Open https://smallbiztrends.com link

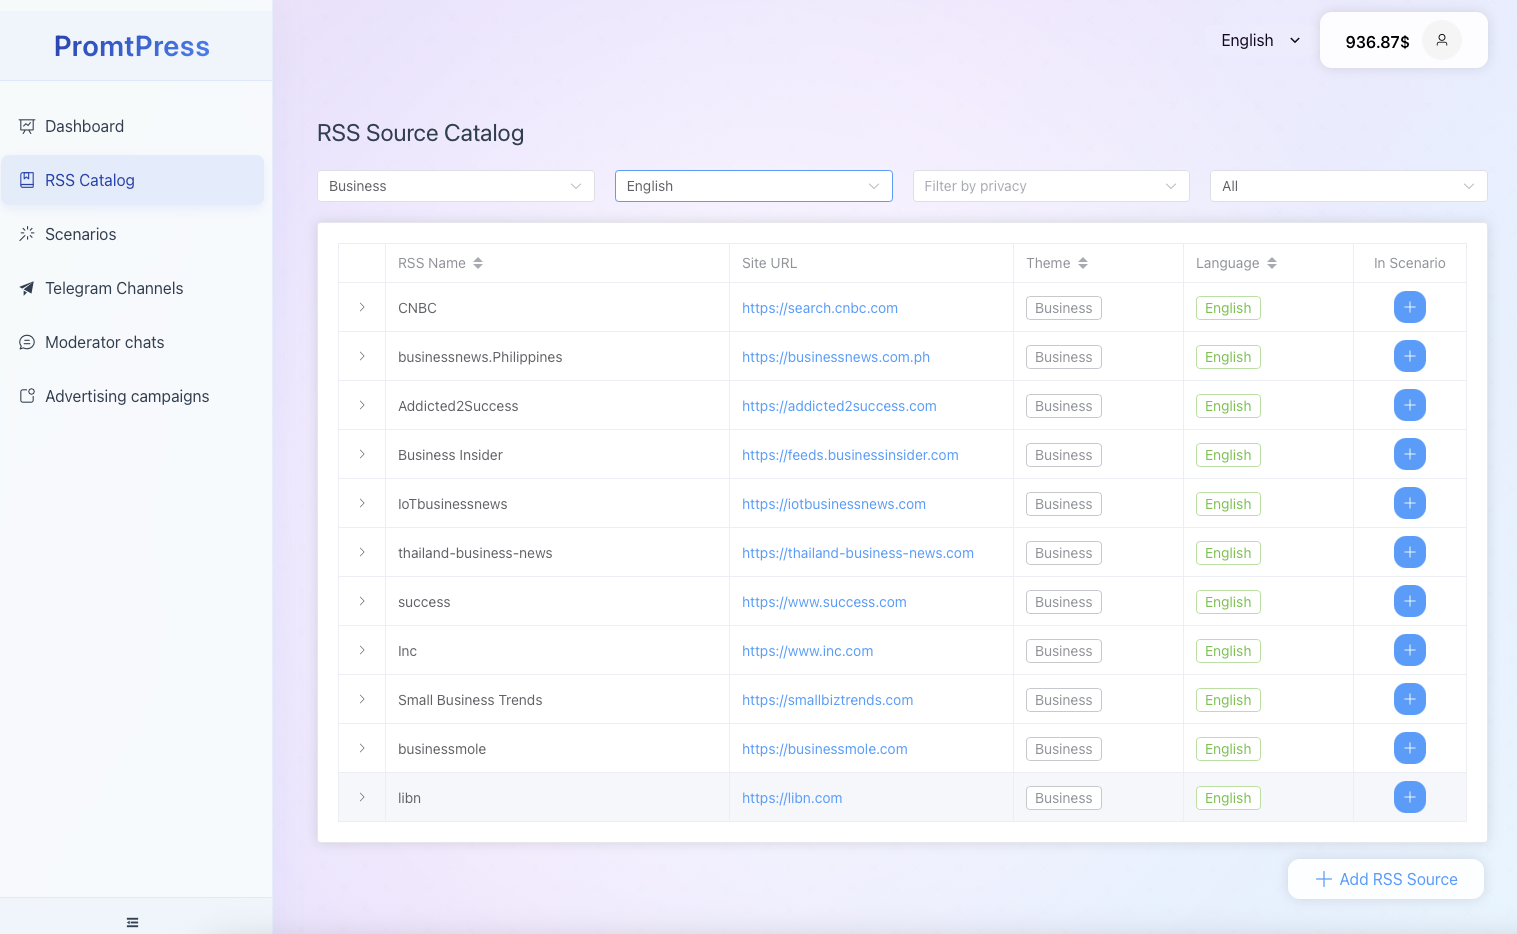pyautogui.click(x=828, y=700)
